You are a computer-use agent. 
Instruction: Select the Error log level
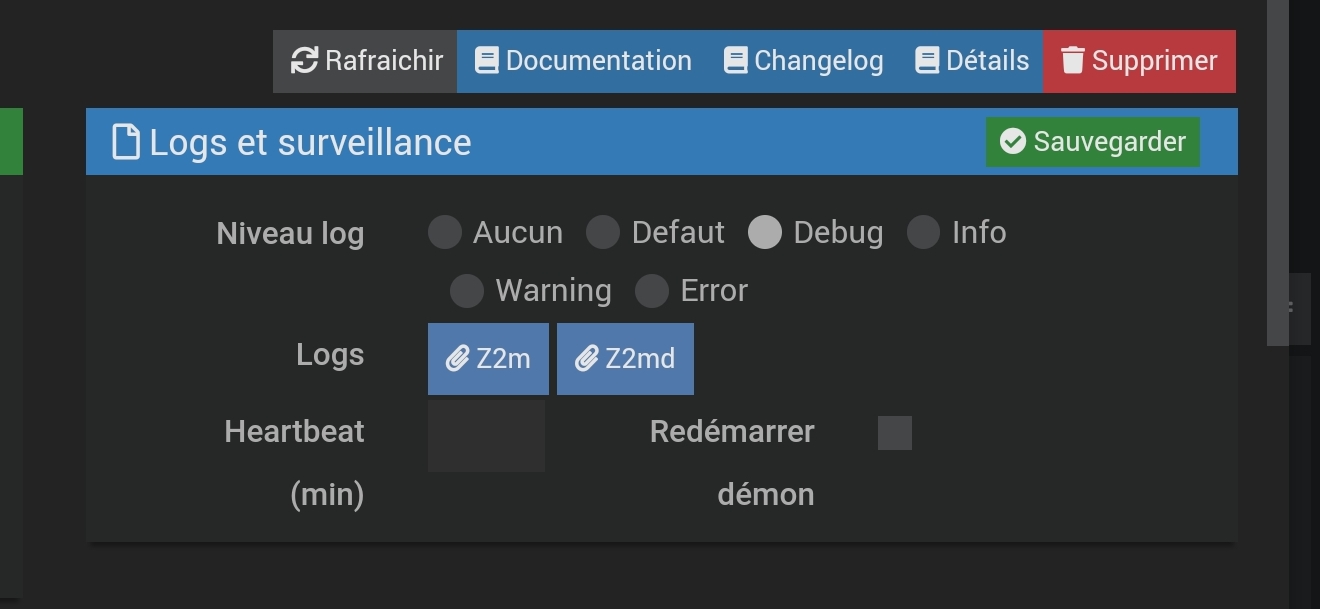652,291
